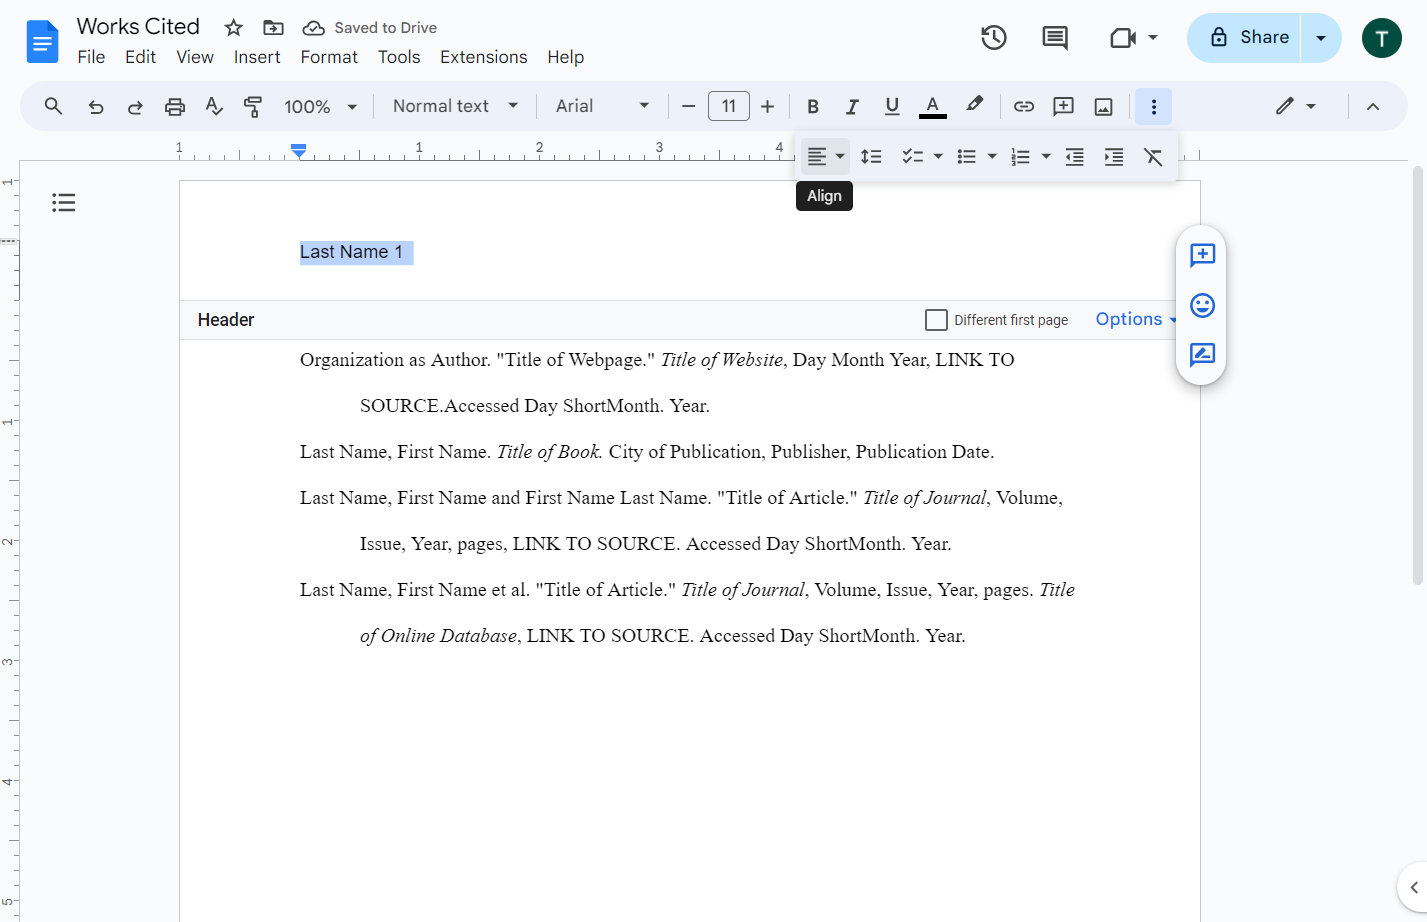Viewport: 1427px width, 922px height.
Task: Open line and paragraph spacing
Action: point(871,157)
